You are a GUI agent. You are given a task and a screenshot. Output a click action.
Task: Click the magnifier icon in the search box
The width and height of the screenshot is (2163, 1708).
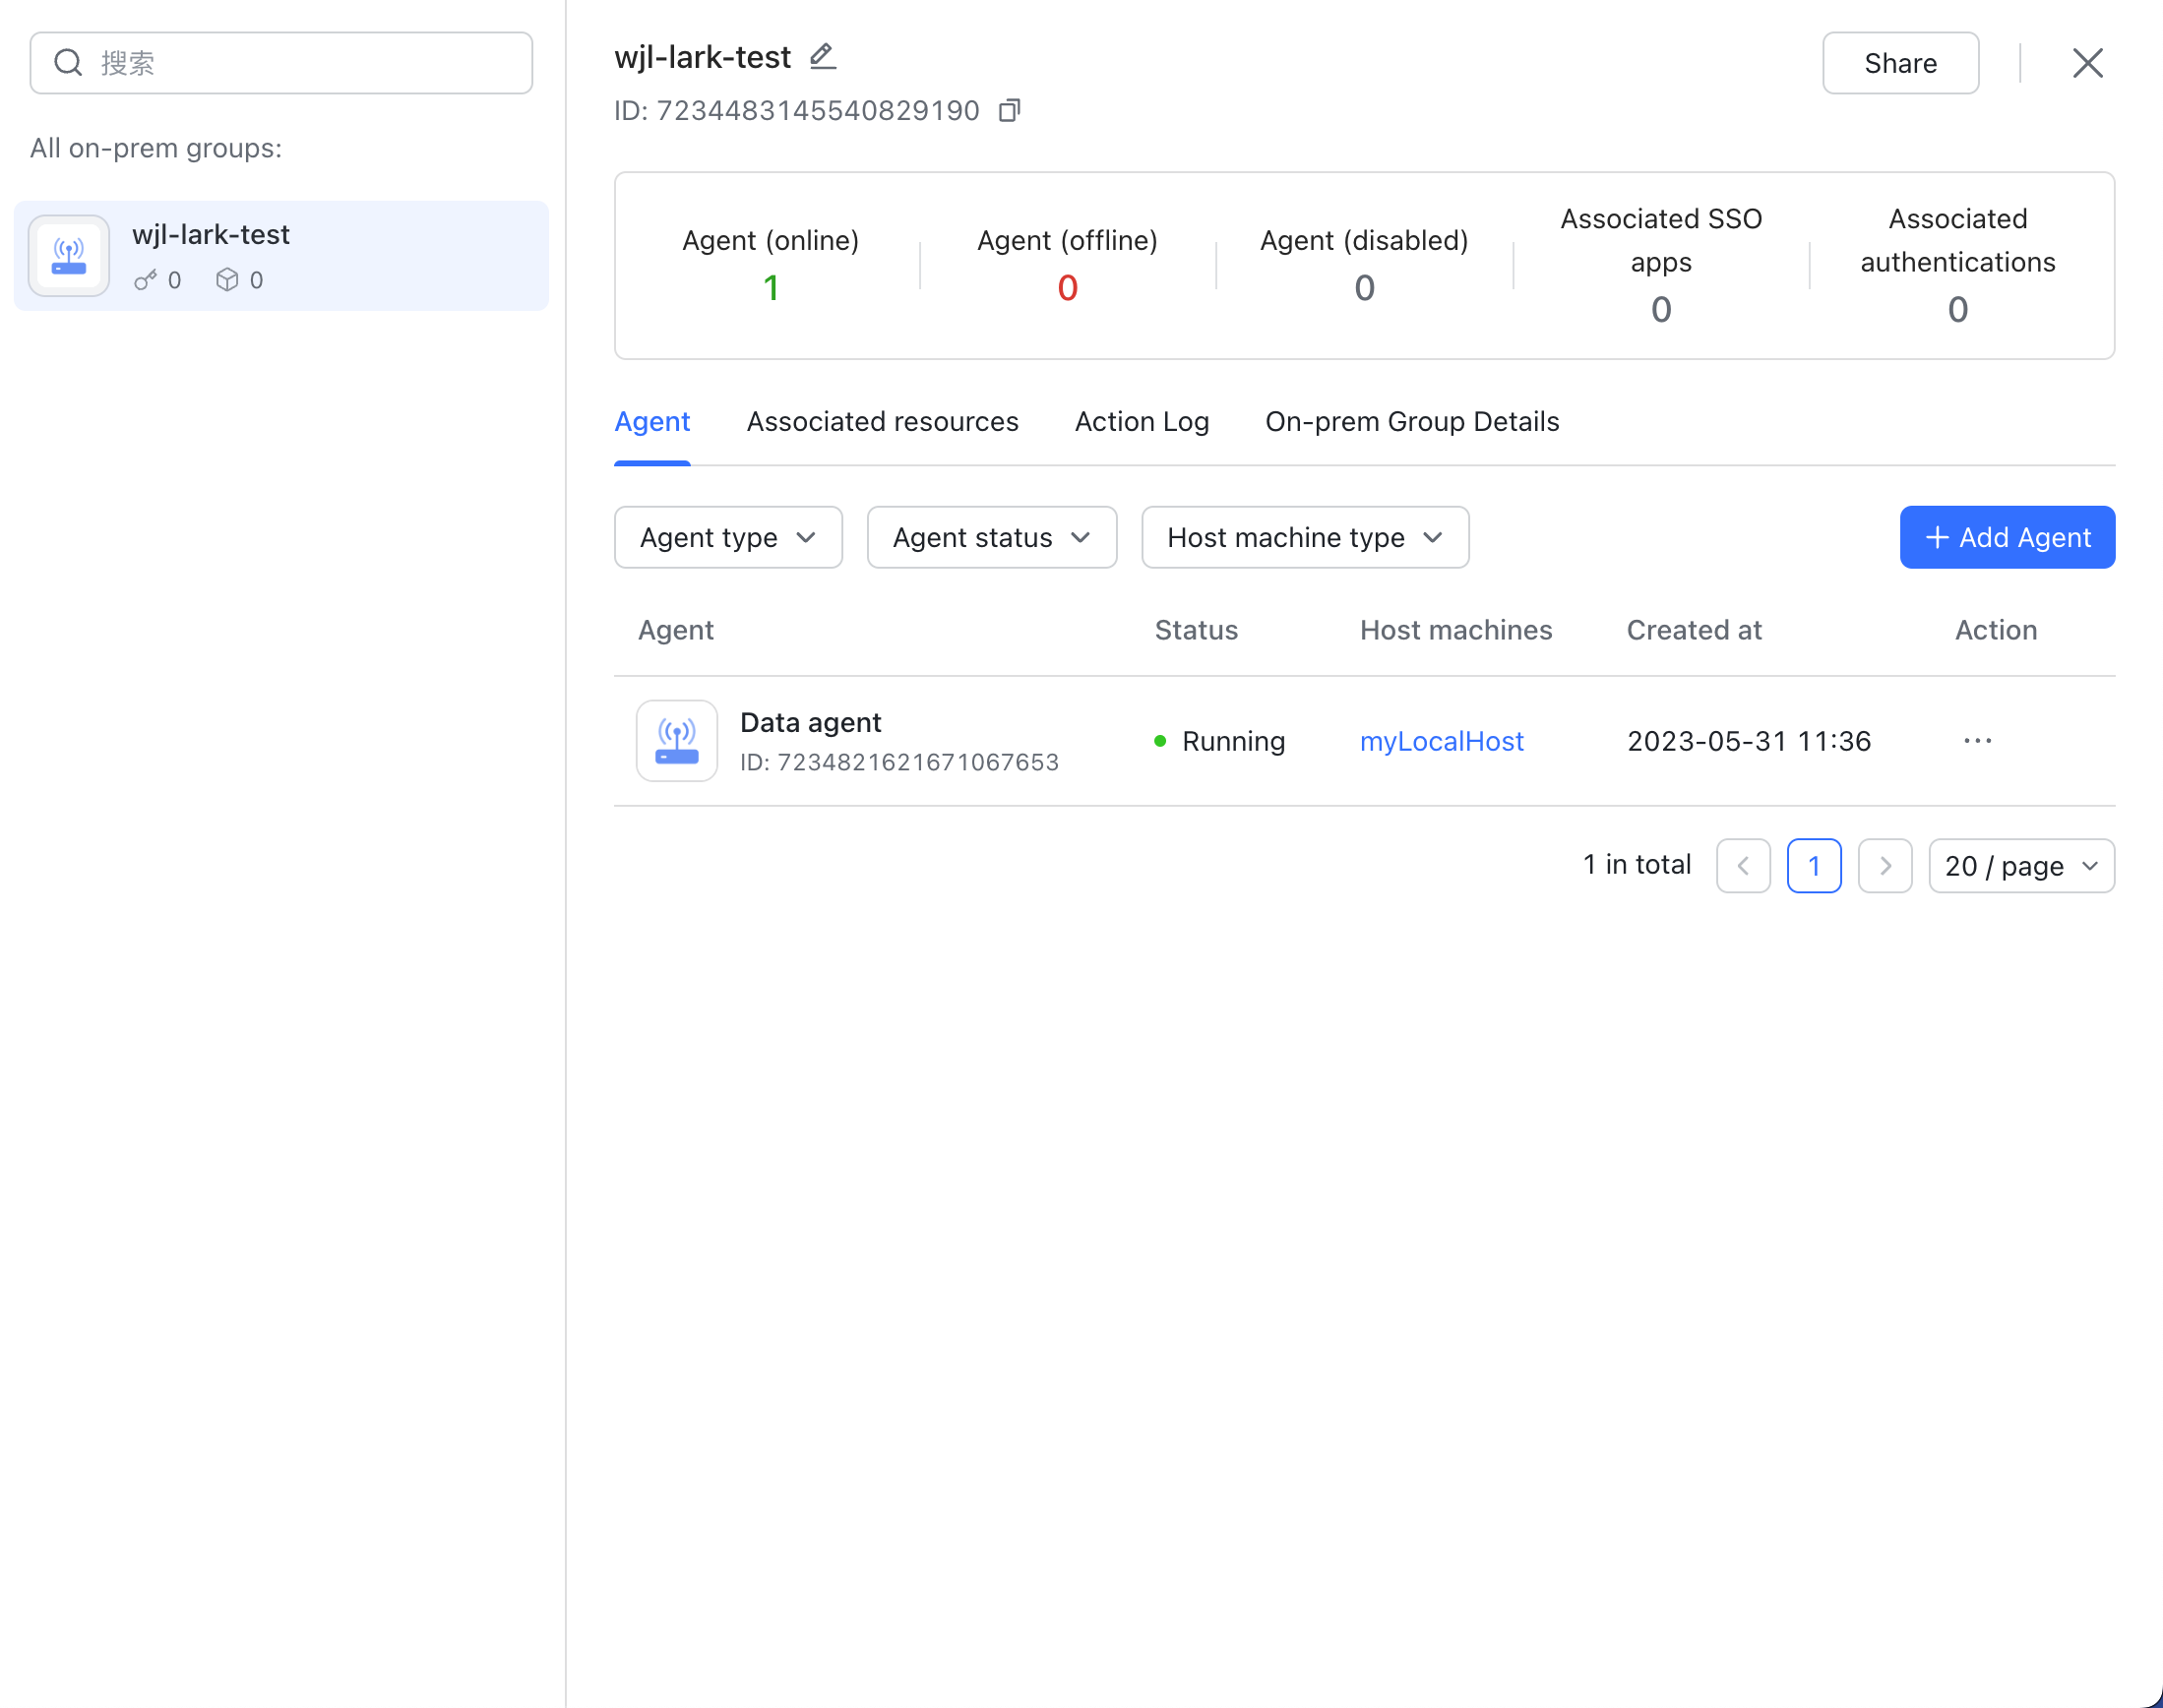[x=68, y=63]
